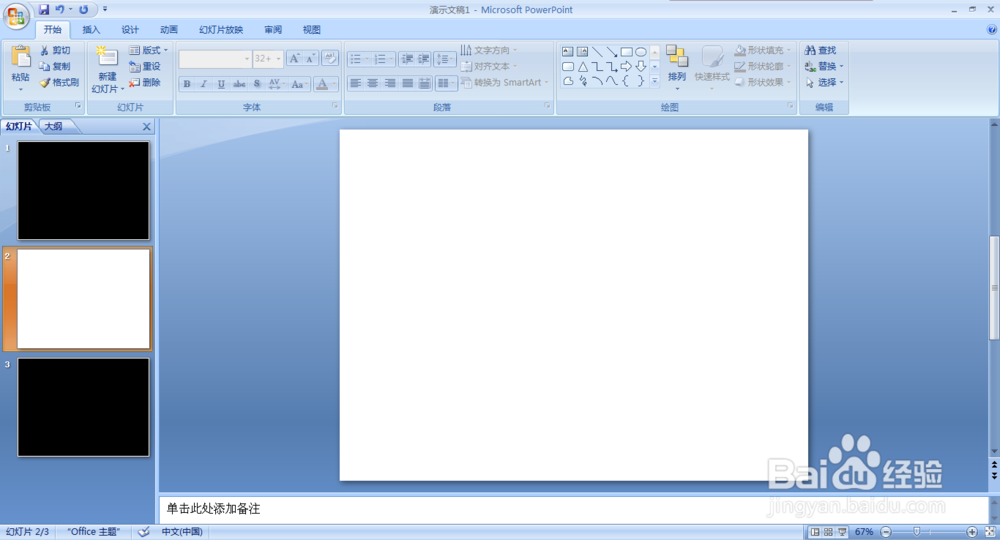The height and width of the screenshot is (540, 1000).
Task: Expand 对齐文本 align text menu
Action: [489, 66]
